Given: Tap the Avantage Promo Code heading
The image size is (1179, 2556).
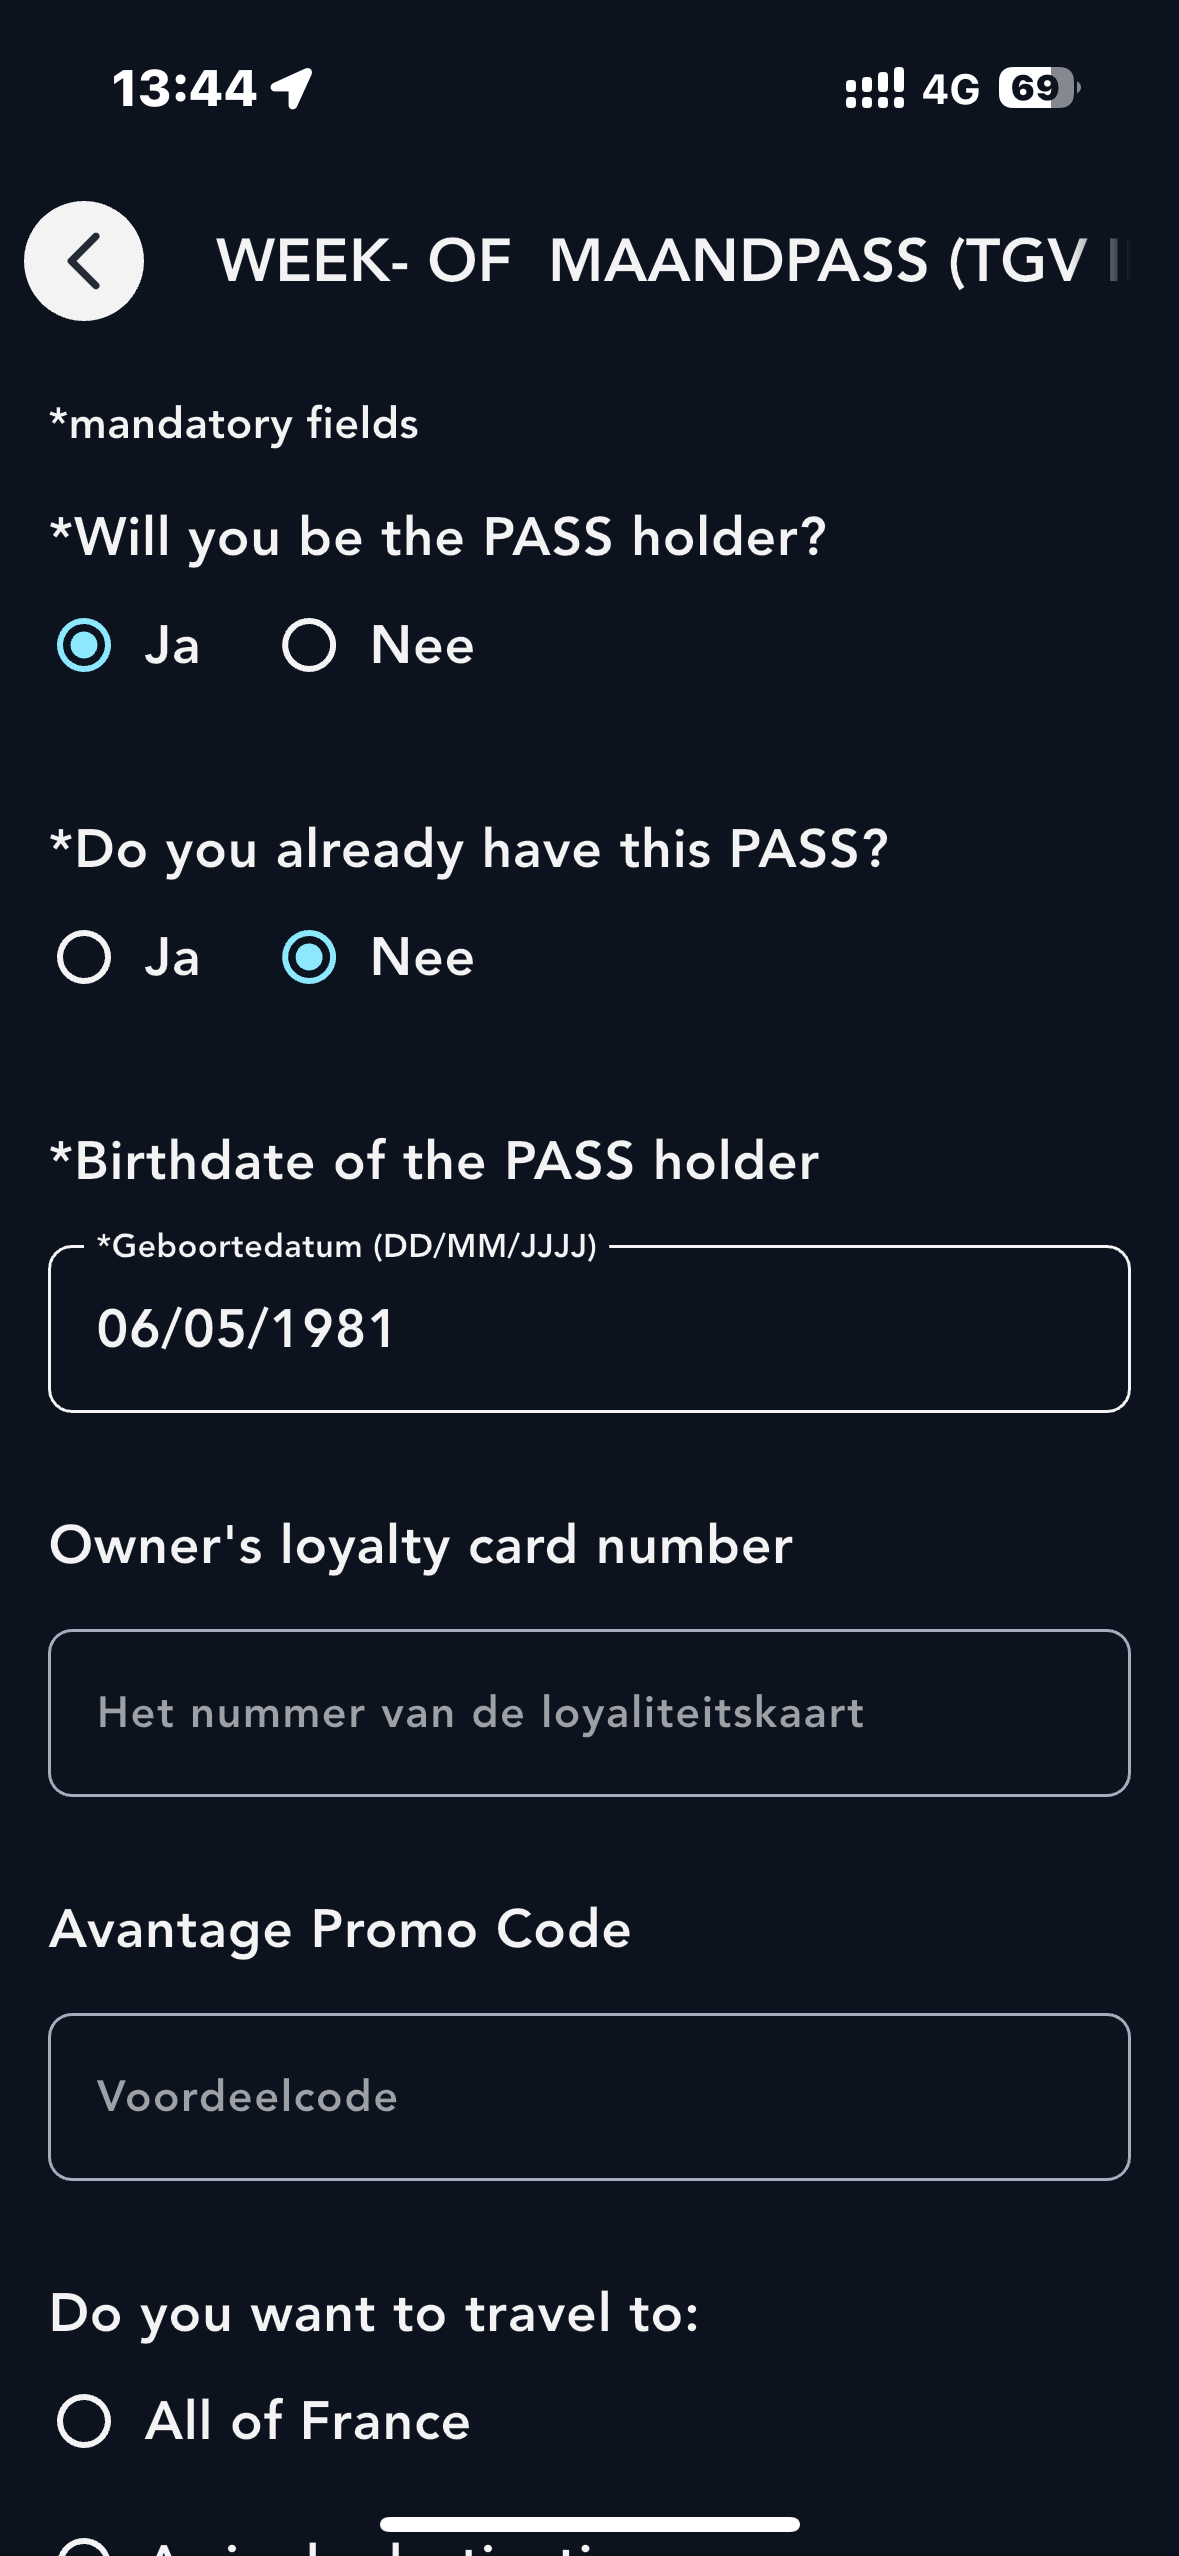Looking at the screenshot, I should [340, 1929].
